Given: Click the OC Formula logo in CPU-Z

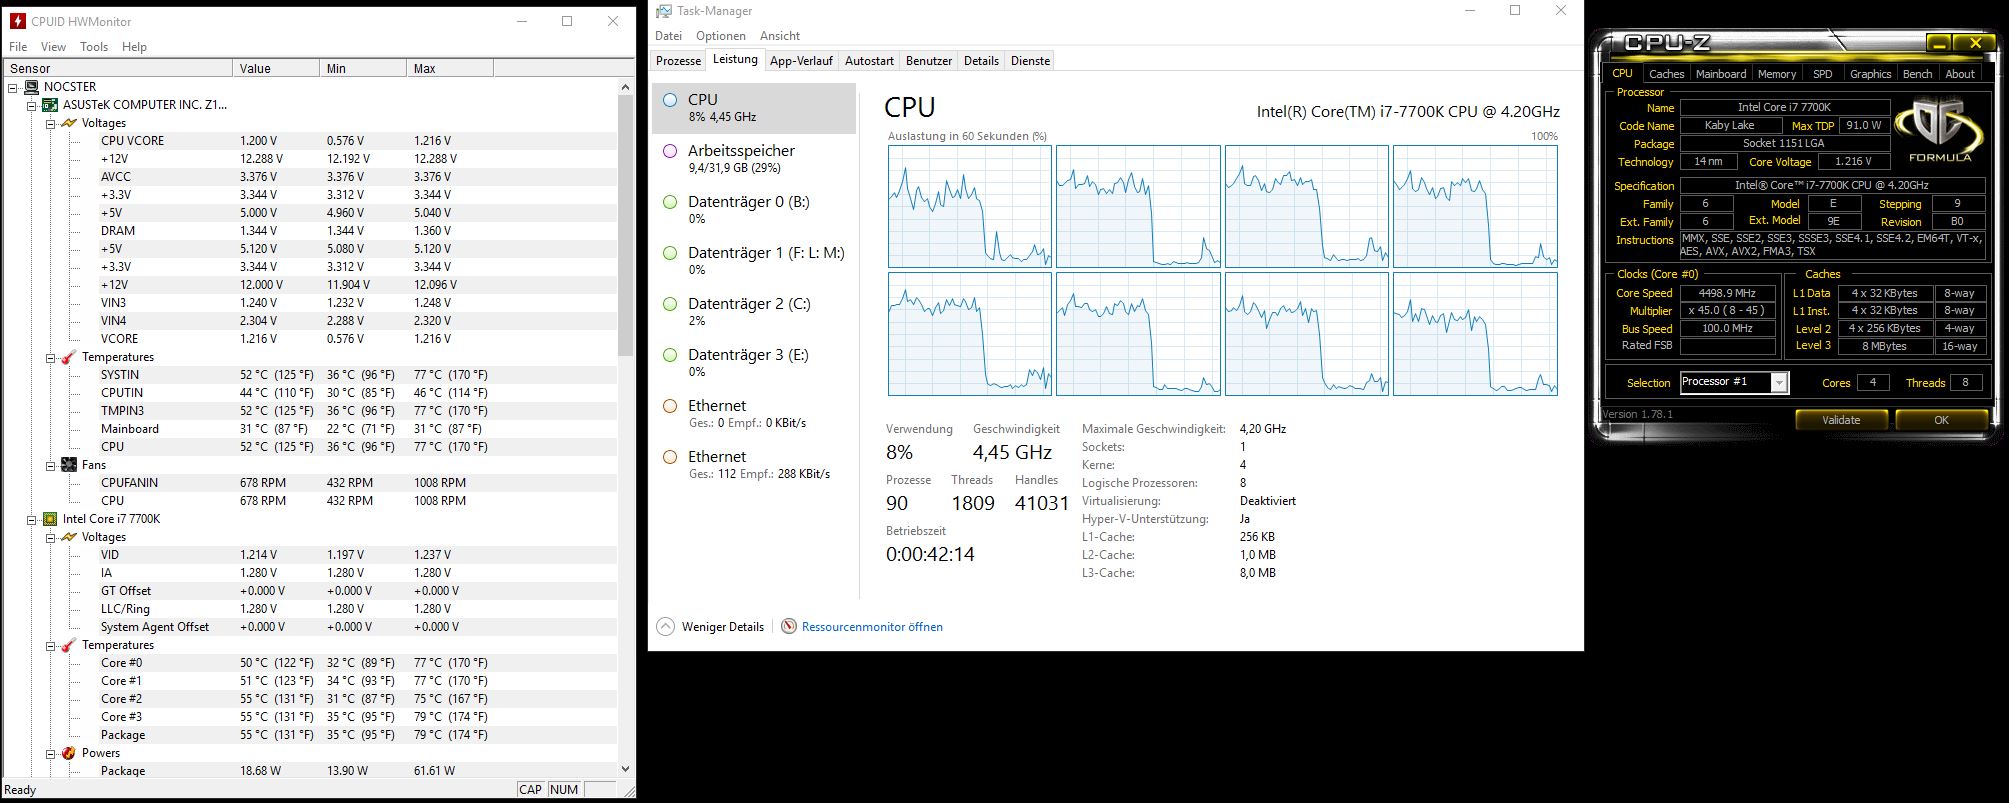Looking at the screenshot, I should 1939,130.
